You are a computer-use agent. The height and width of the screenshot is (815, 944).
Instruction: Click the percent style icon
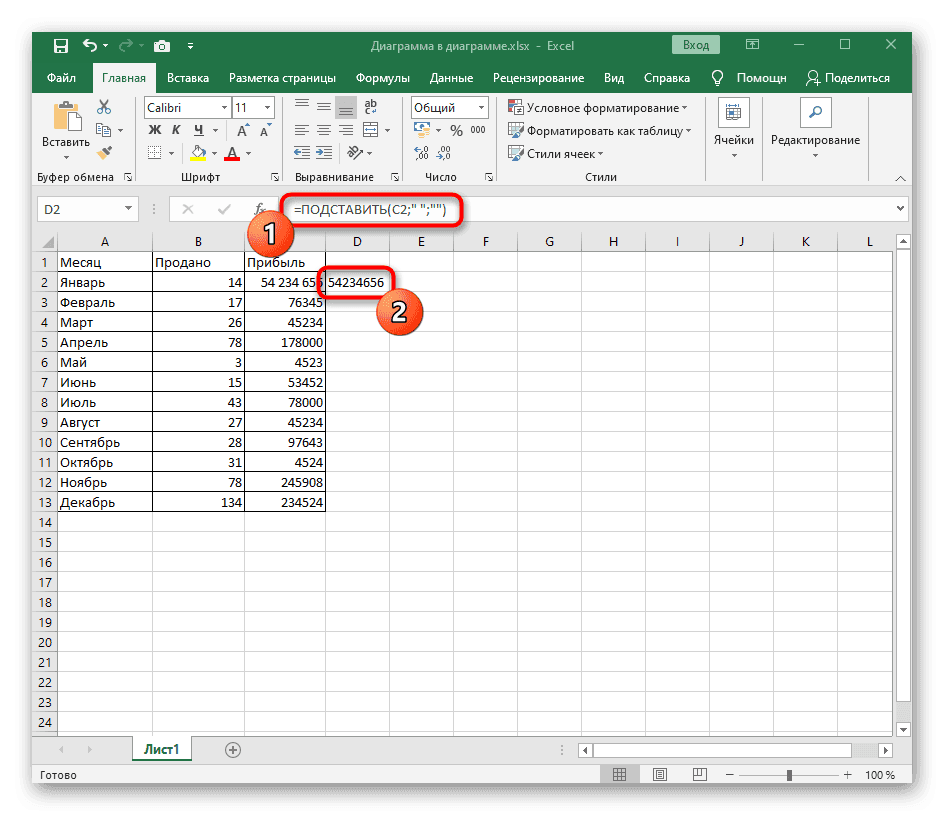455,130
